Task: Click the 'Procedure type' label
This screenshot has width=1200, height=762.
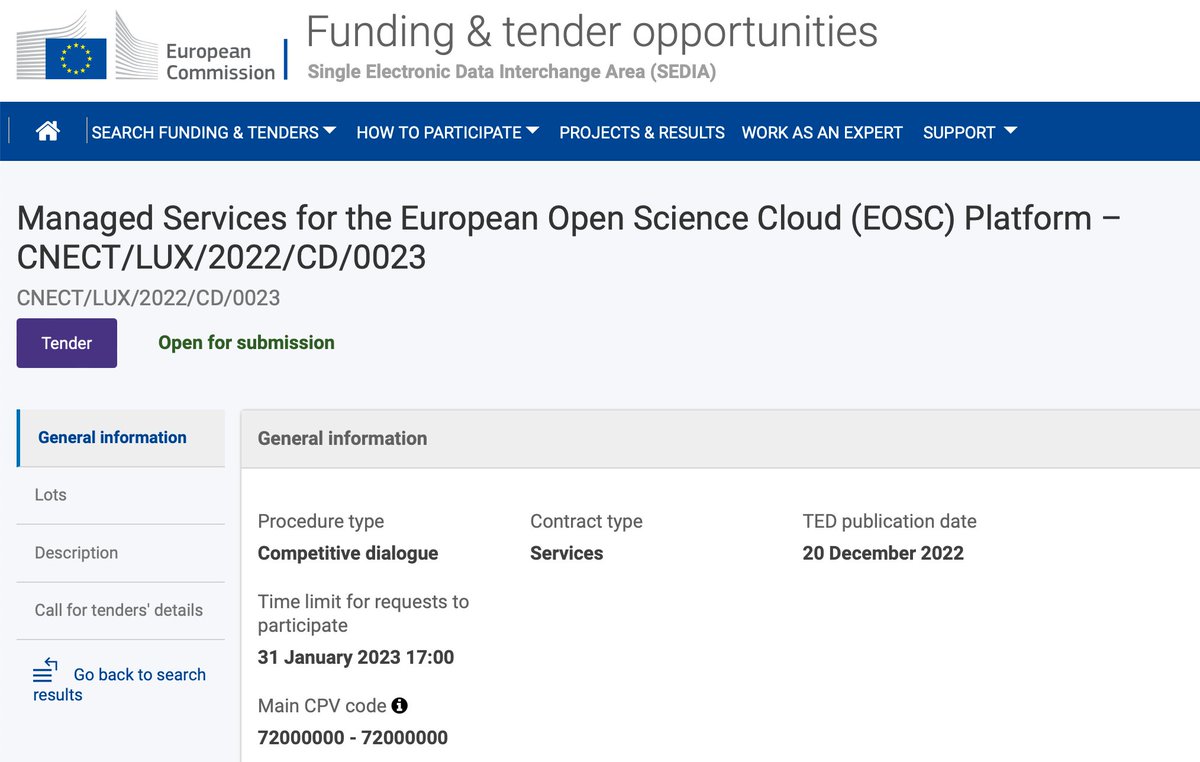Action: (x=321, y=521)
